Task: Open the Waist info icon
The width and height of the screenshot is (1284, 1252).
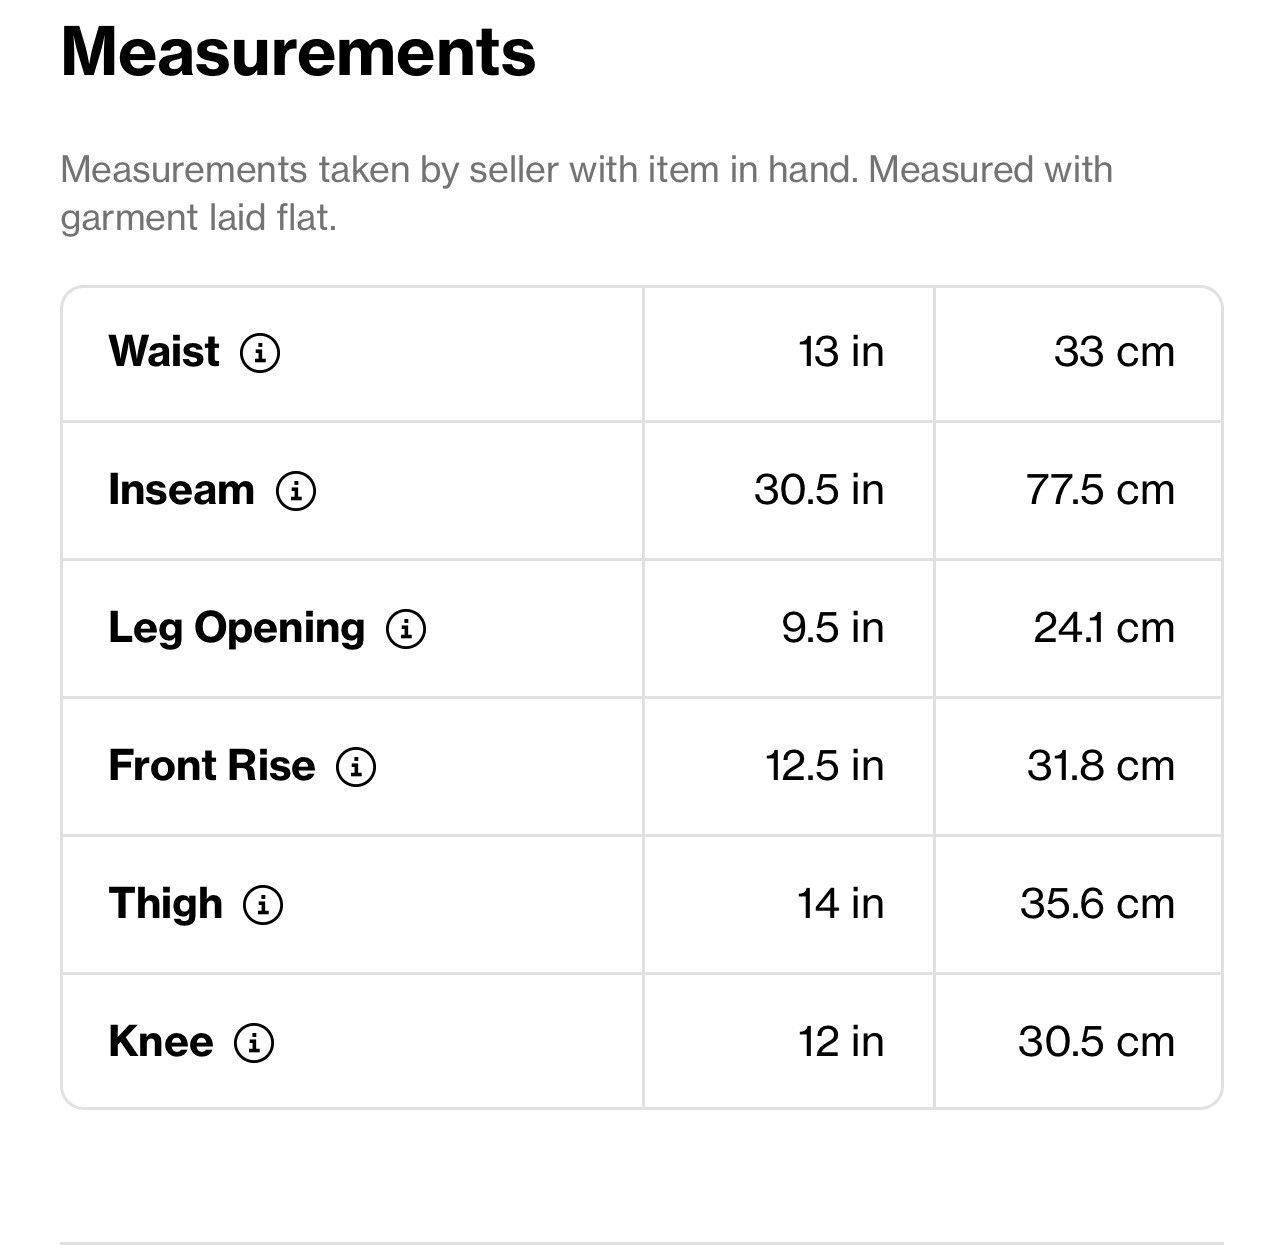Action: [x=260, y=353]
